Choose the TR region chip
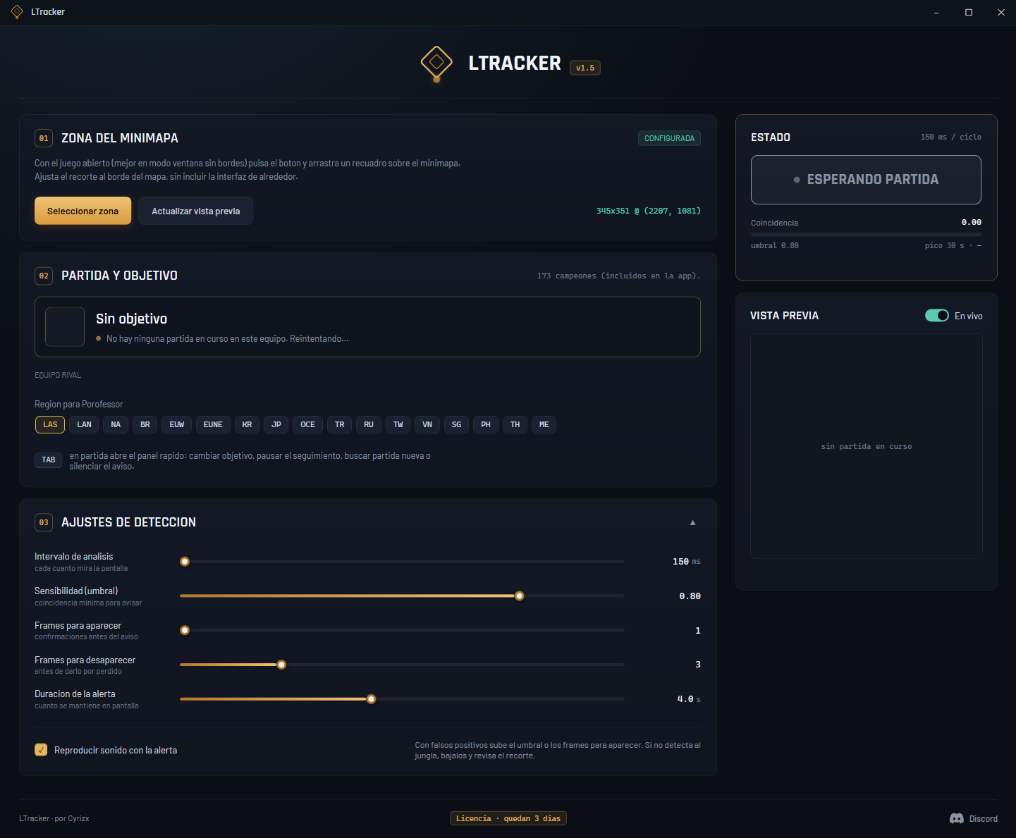 point(340,425)
